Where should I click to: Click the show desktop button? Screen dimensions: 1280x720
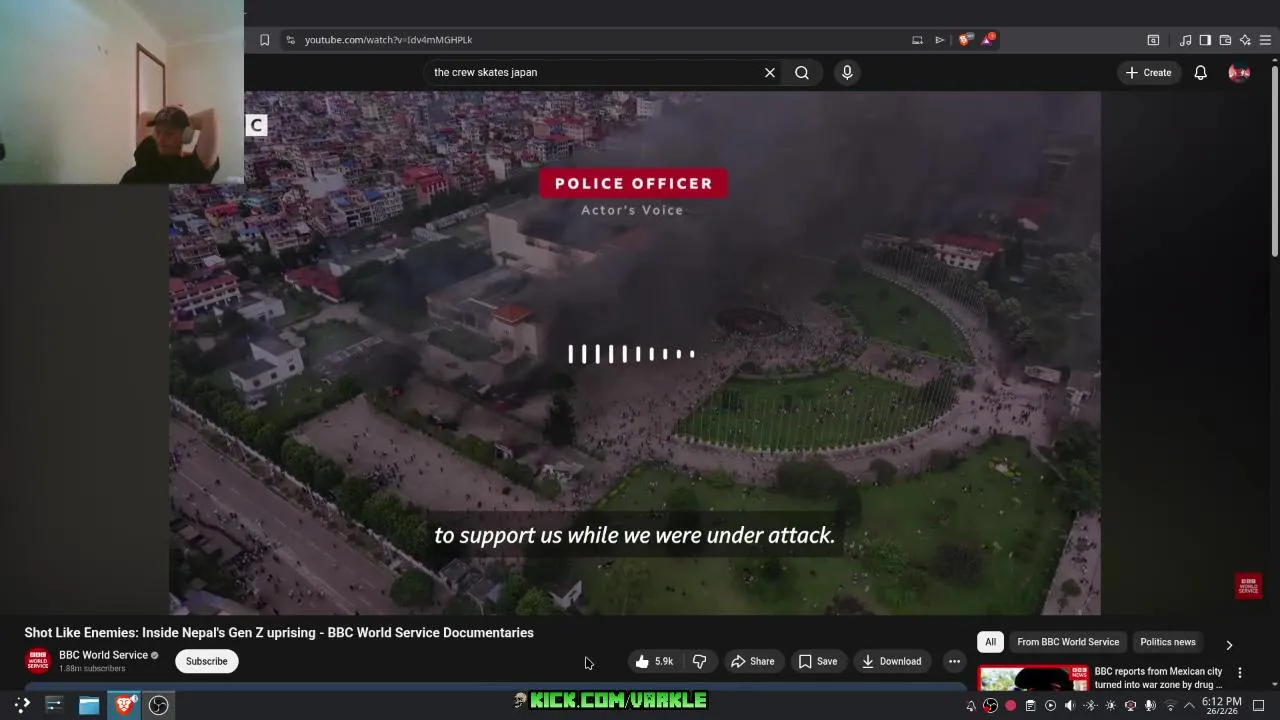point(1259,706)
